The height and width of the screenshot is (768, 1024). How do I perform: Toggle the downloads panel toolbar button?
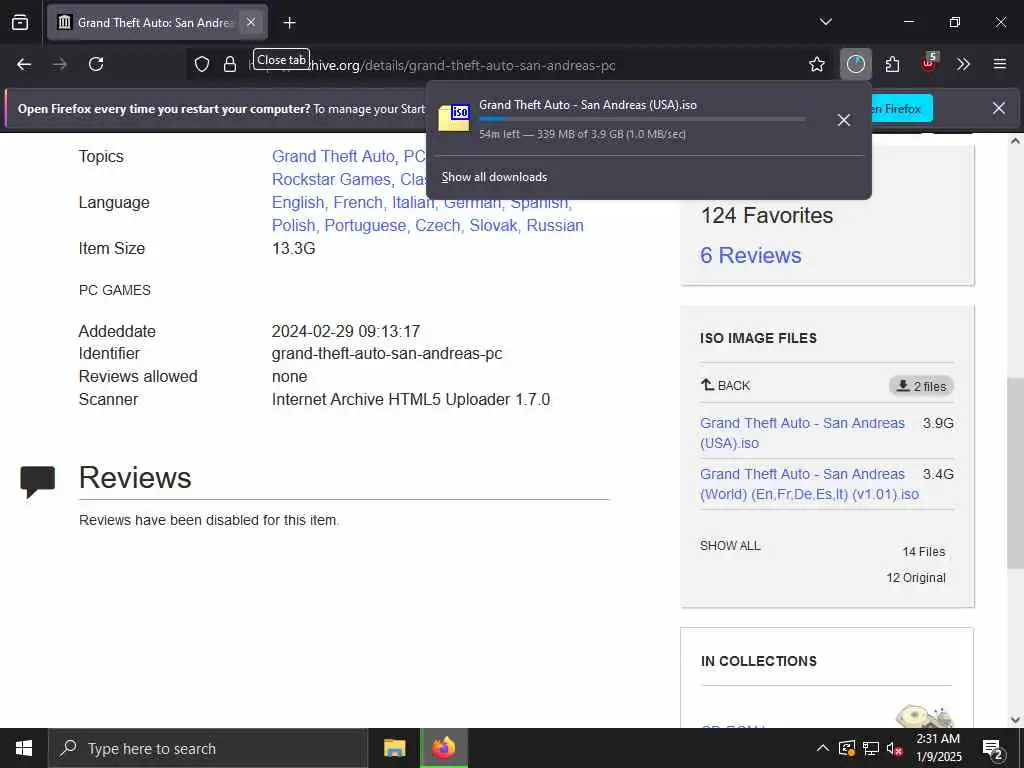[x=856, y=64]
